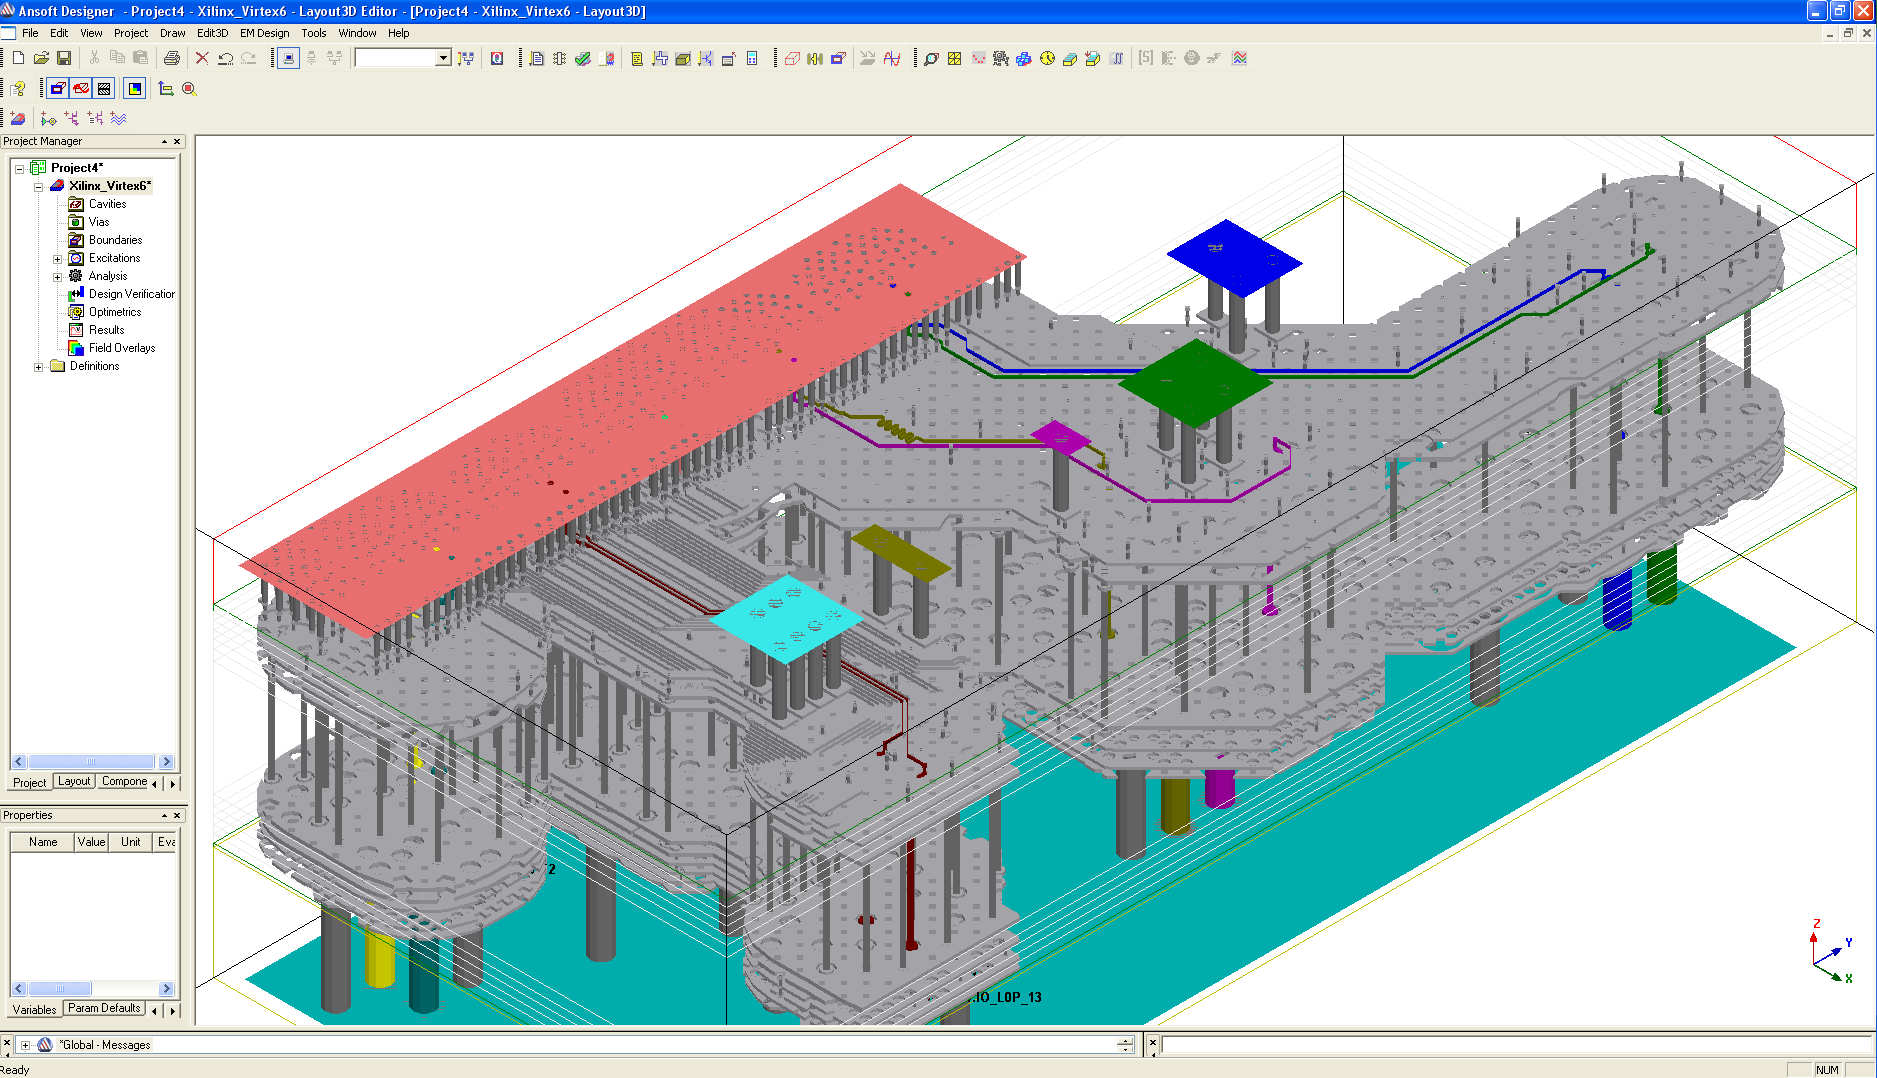This screenshot has width=1877, height=1078.
Task: Click the Name column header
Action: (x=43, y=842)
